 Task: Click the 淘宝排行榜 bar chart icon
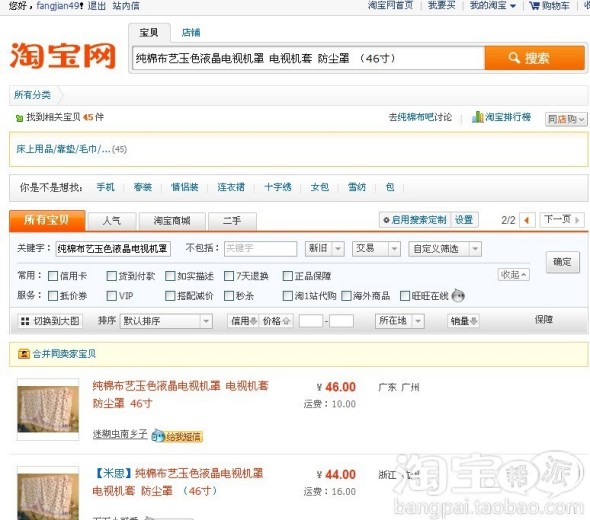click(x=477, y=117)
